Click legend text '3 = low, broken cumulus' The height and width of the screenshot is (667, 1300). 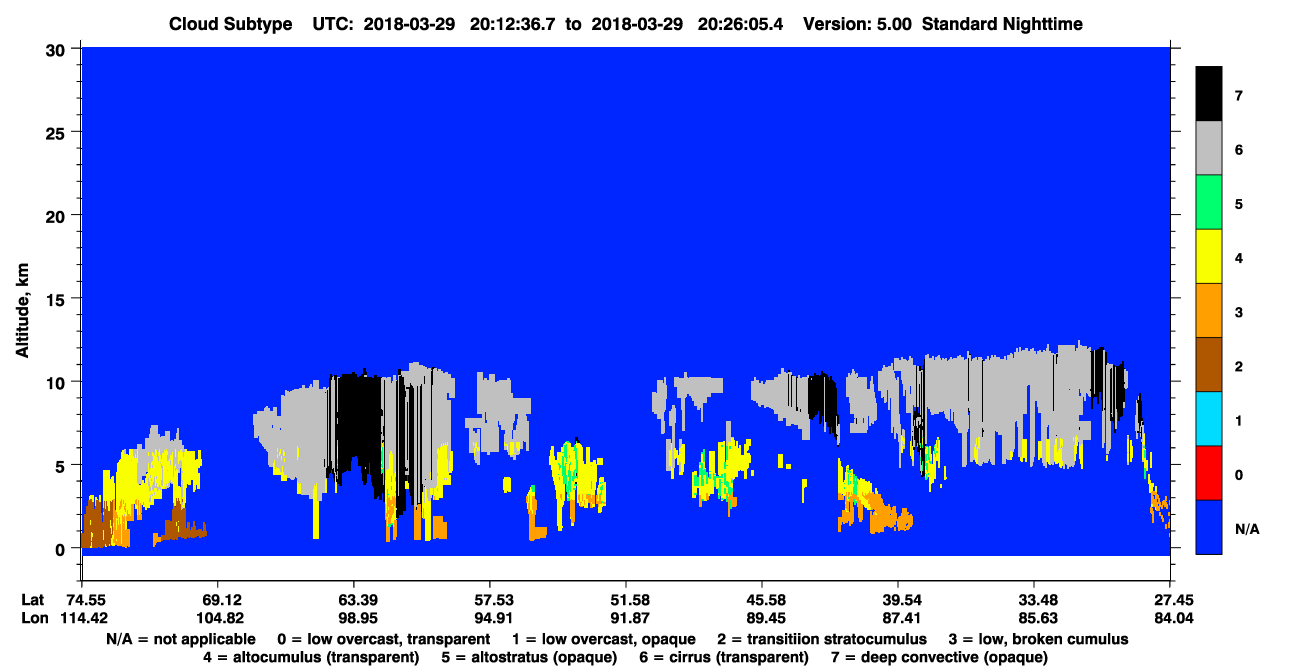click(1040, 639)
